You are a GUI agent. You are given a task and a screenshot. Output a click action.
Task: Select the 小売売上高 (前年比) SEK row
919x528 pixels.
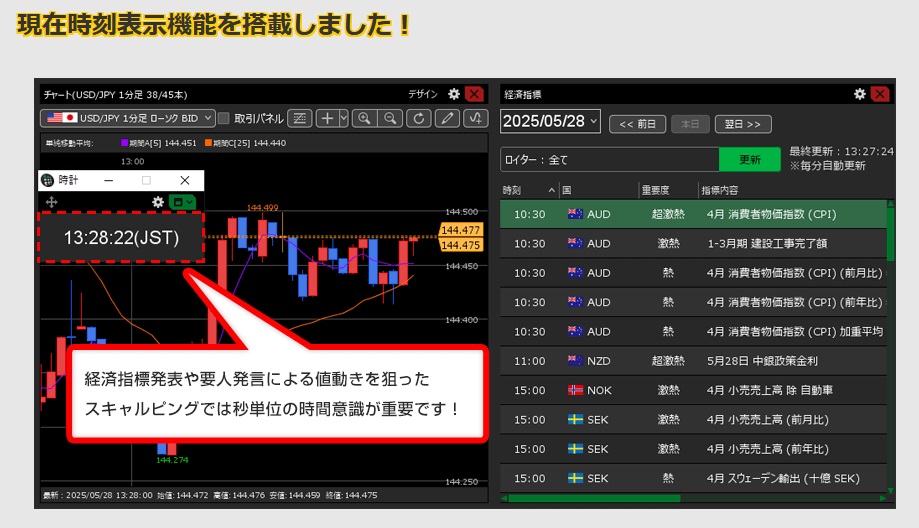point(693,449)
